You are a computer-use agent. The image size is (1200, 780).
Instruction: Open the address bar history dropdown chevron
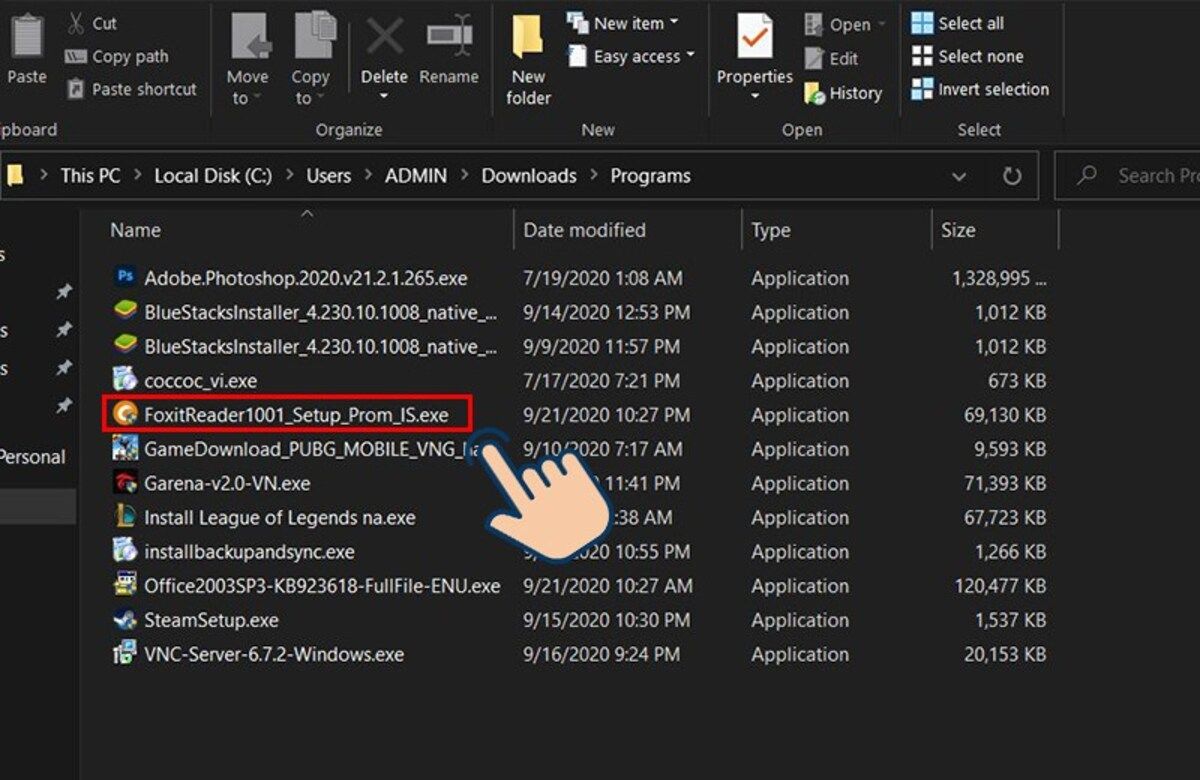click(x=959, y=176)
